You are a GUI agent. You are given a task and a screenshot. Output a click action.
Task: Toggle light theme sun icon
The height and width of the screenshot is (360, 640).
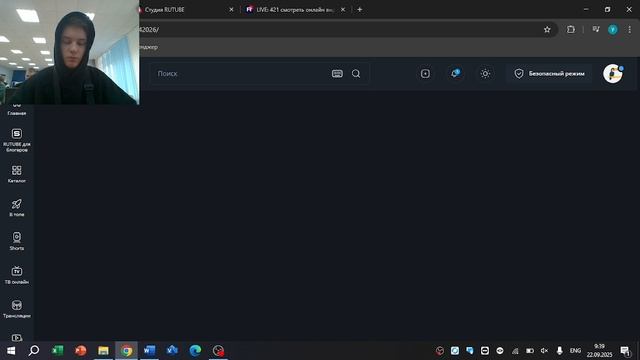point(485,73)
